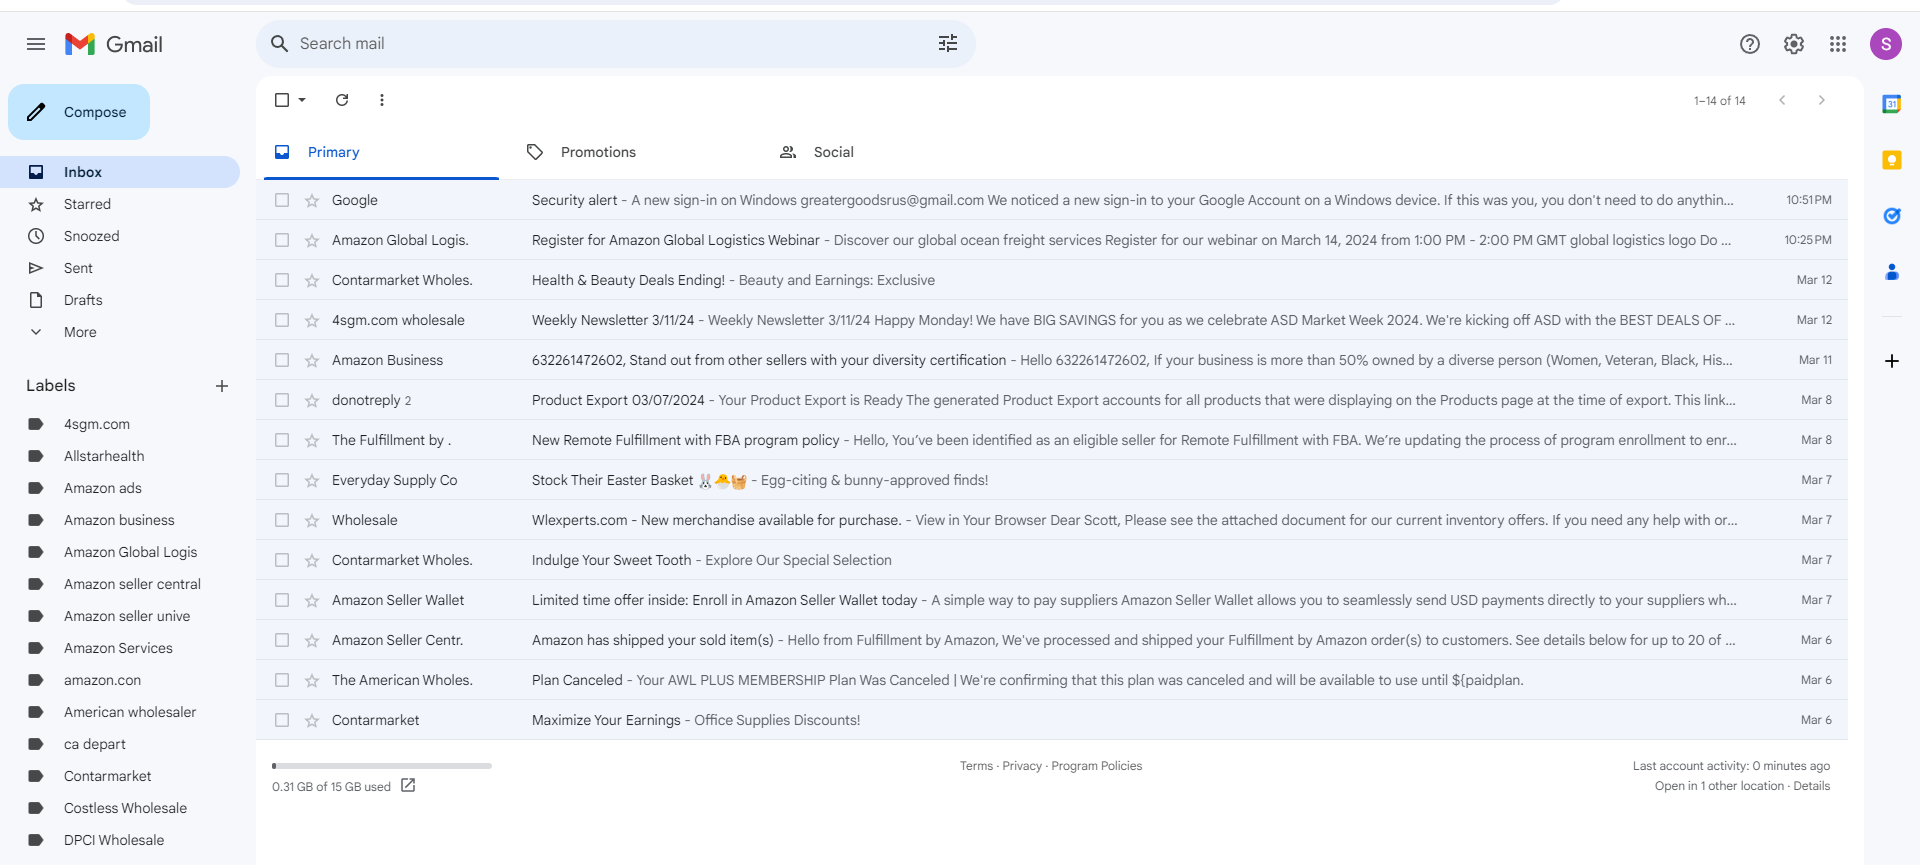Open the Health & Beauty Deals Ending! email
This screenshot has width=1920, height=865.
[1052, 280]
